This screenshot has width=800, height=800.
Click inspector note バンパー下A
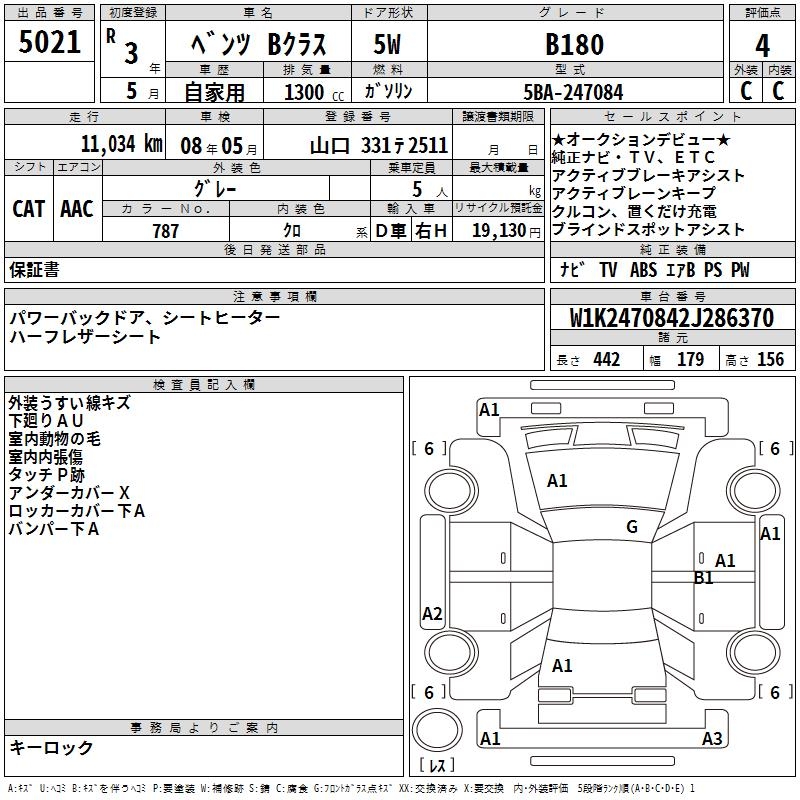click(x=54, y=529)
